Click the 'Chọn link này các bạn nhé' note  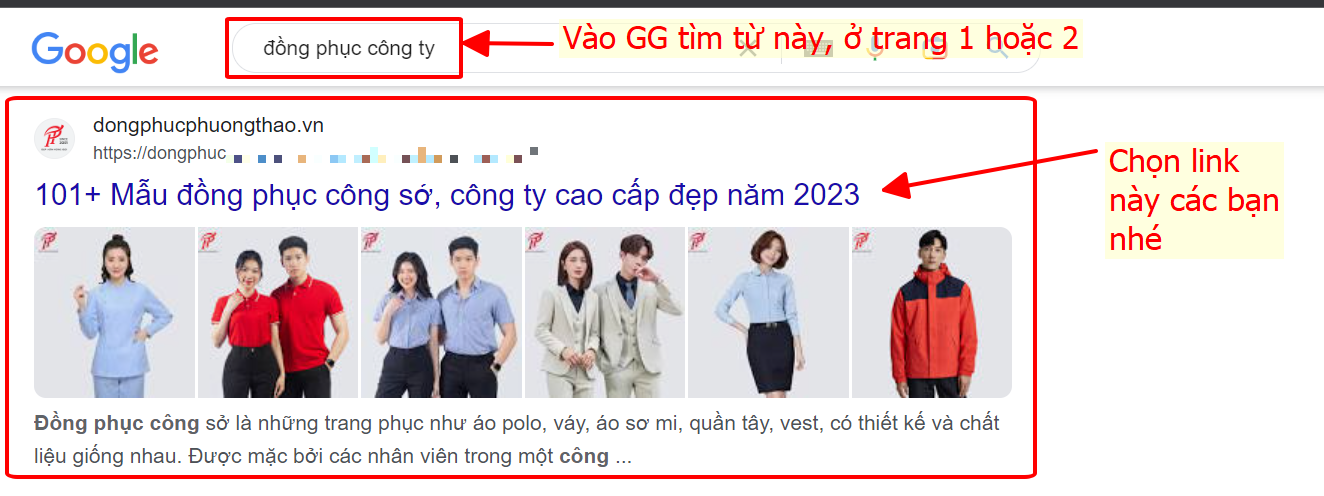pyautogui.click(x=1194, y=200)
